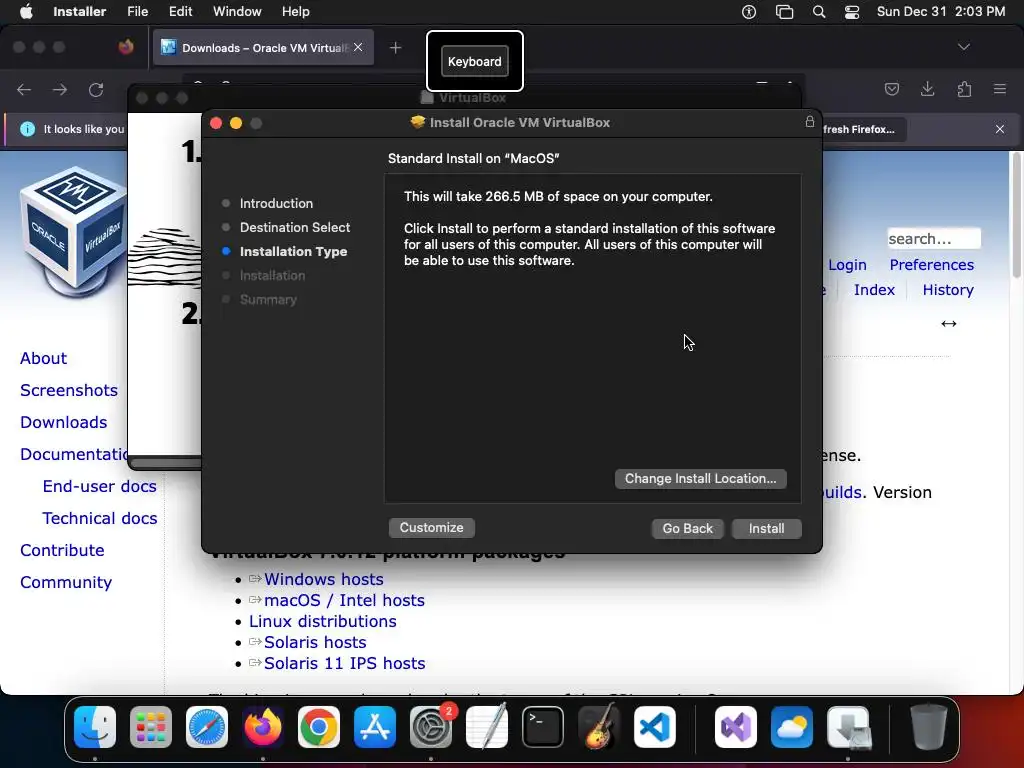Screen dimensions: 1024x768
Task: Click the Accessibility menu bar icon
Action: (749, 12)
